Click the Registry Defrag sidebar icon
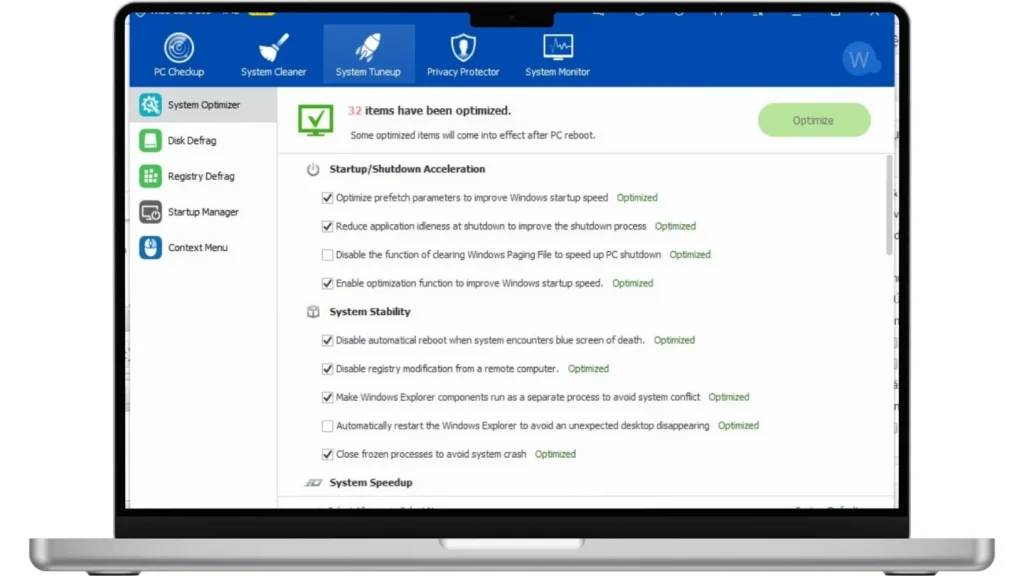This screenshot has width=1024, height=576. click(150, 176)
